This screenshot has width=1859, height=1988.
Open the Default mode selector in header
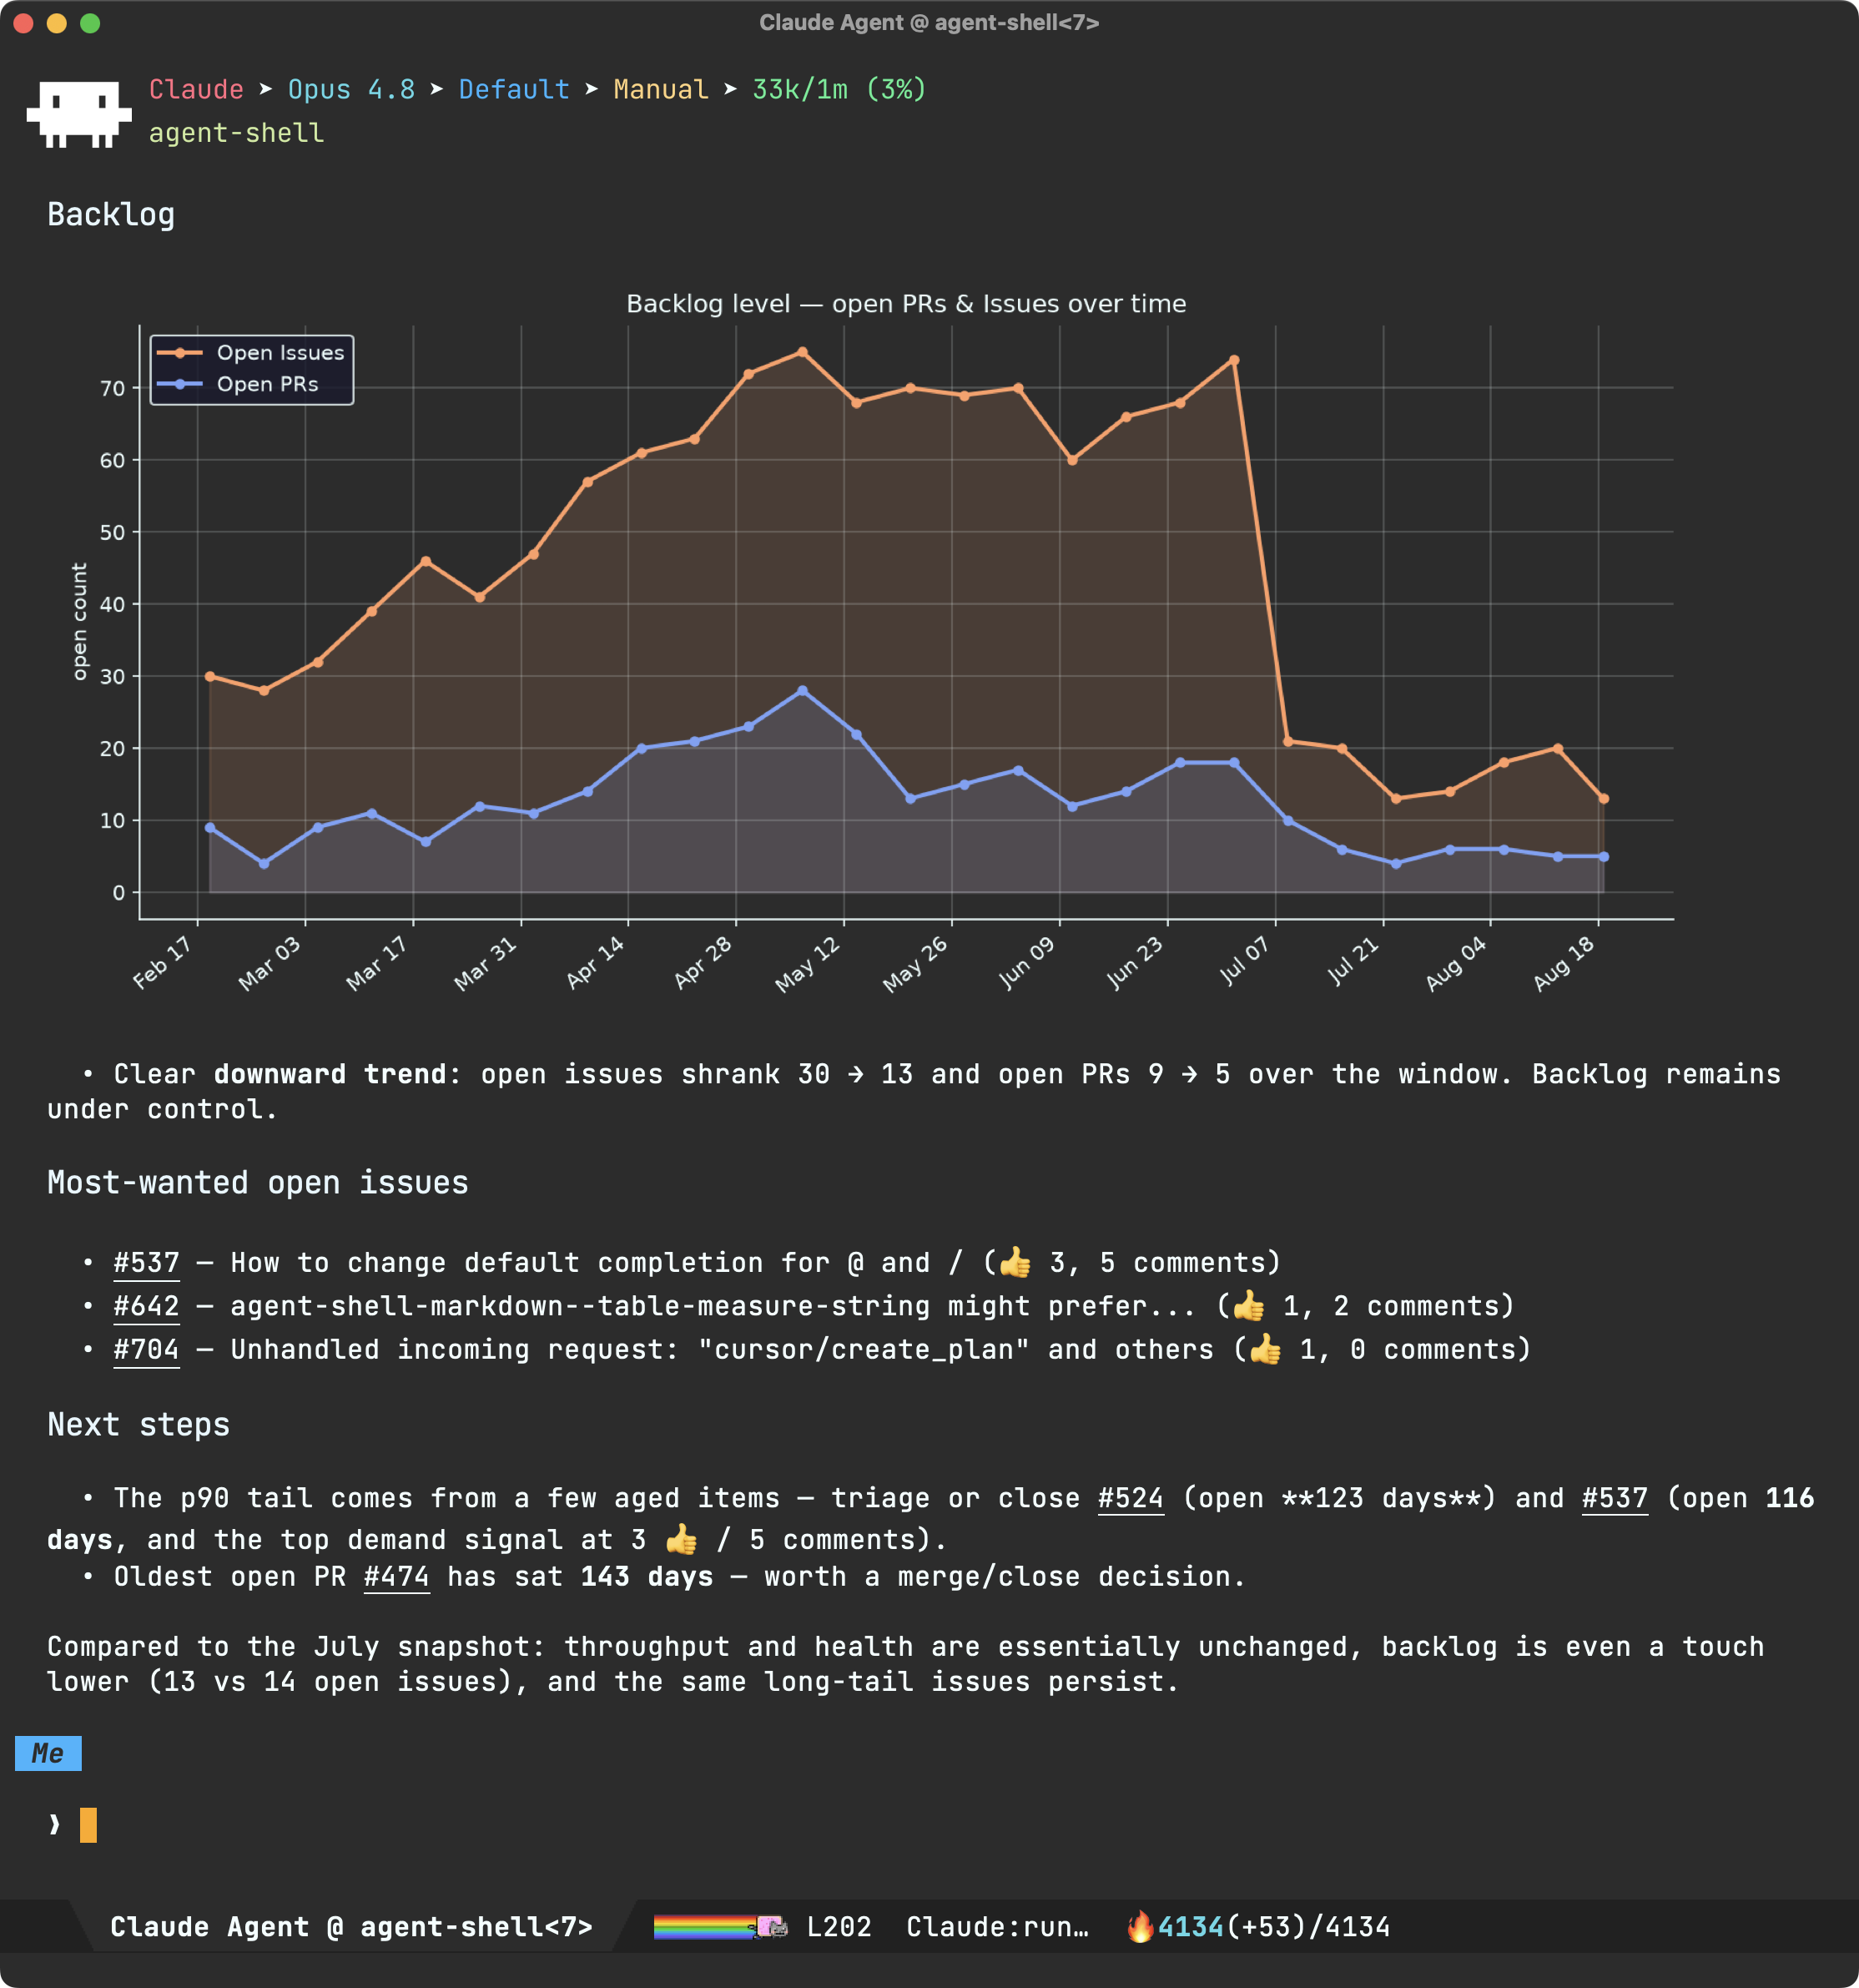click(514, 89)
